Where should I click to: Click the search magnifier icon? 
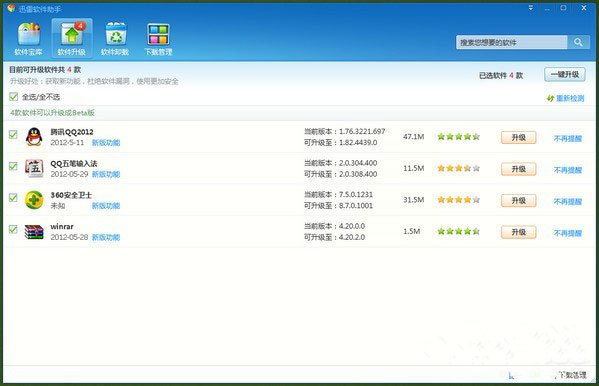click(578, 42)
